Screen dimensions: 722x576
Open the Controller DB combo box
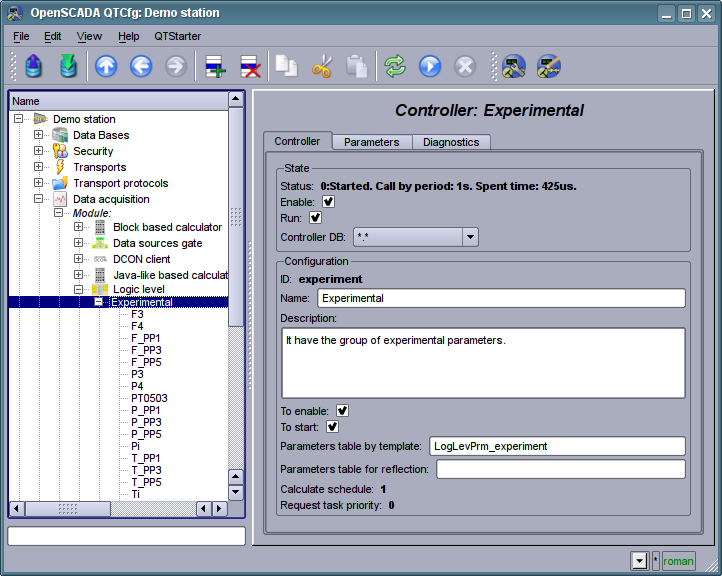tap(416, 237)
